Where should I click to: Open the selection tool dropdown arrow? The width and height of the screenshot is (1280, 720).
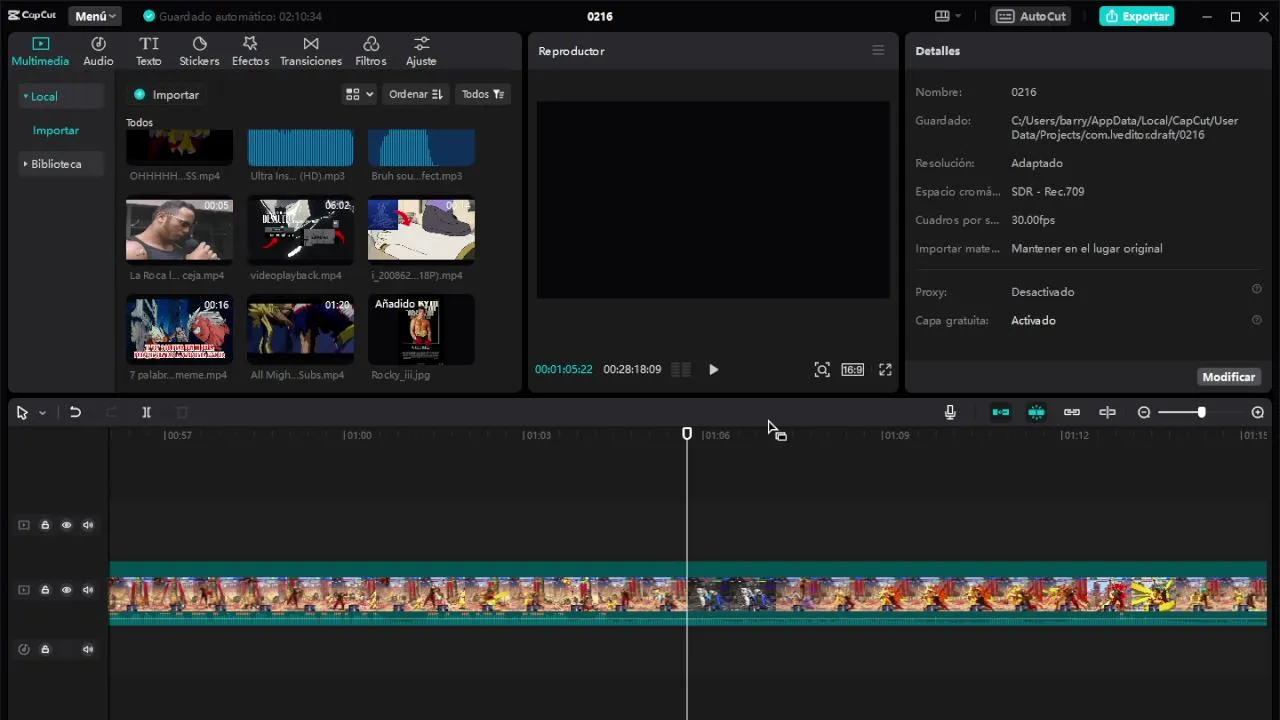tap(42, 413)
